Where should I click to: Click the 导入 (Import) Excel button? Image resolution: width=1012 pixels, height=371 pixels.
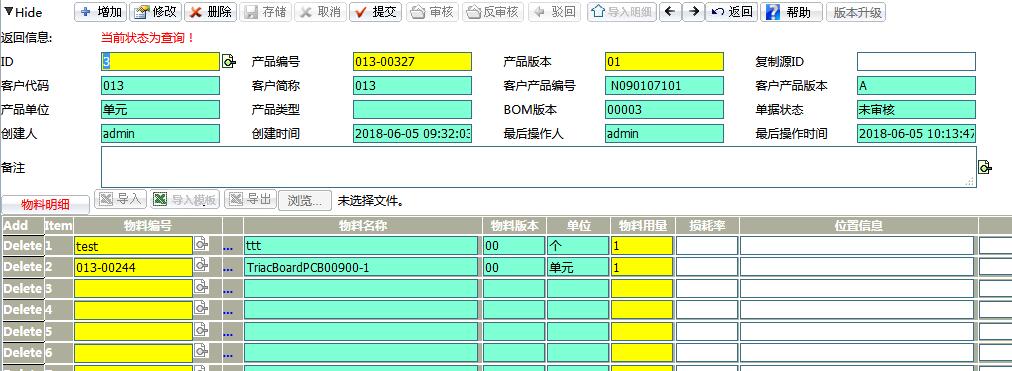tap(121, 199)
